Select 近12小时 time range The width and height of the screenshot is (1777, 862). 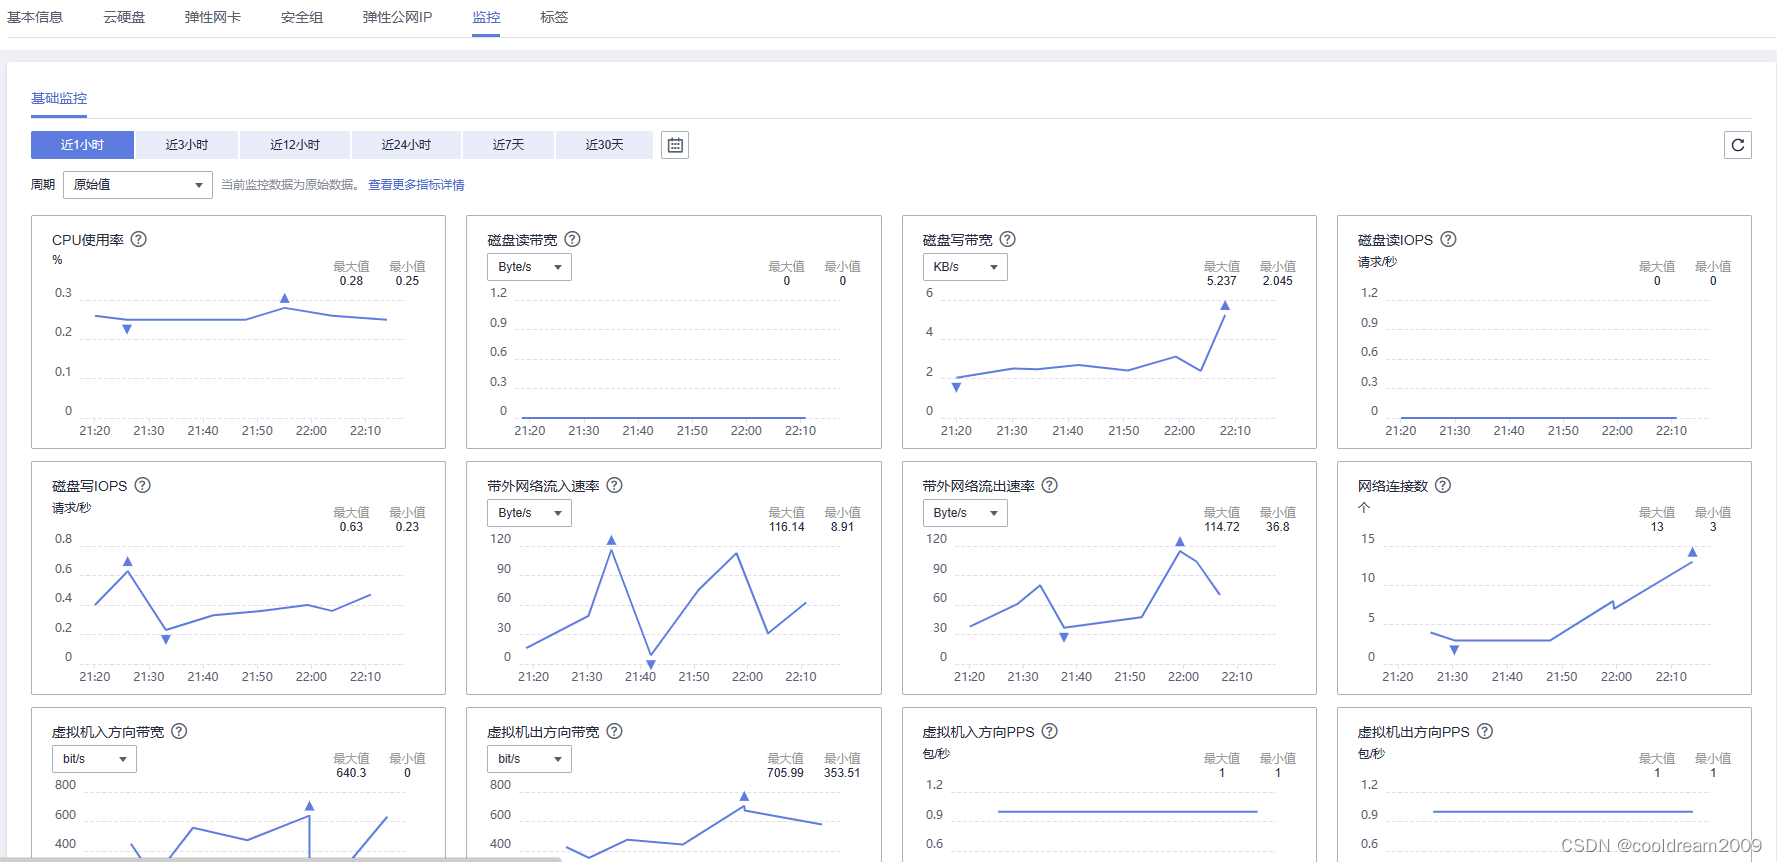295,145
